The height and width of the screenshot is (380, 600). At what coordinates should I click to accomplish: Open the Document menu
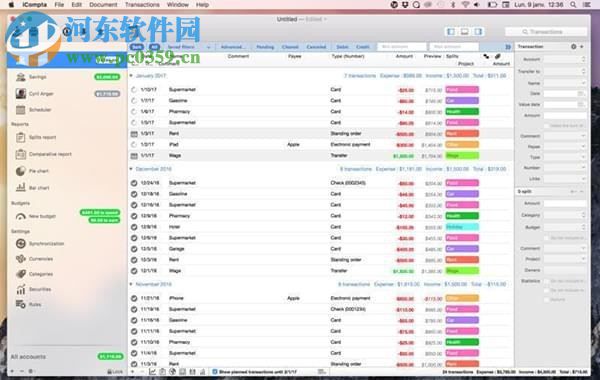[x=103, y=5]
